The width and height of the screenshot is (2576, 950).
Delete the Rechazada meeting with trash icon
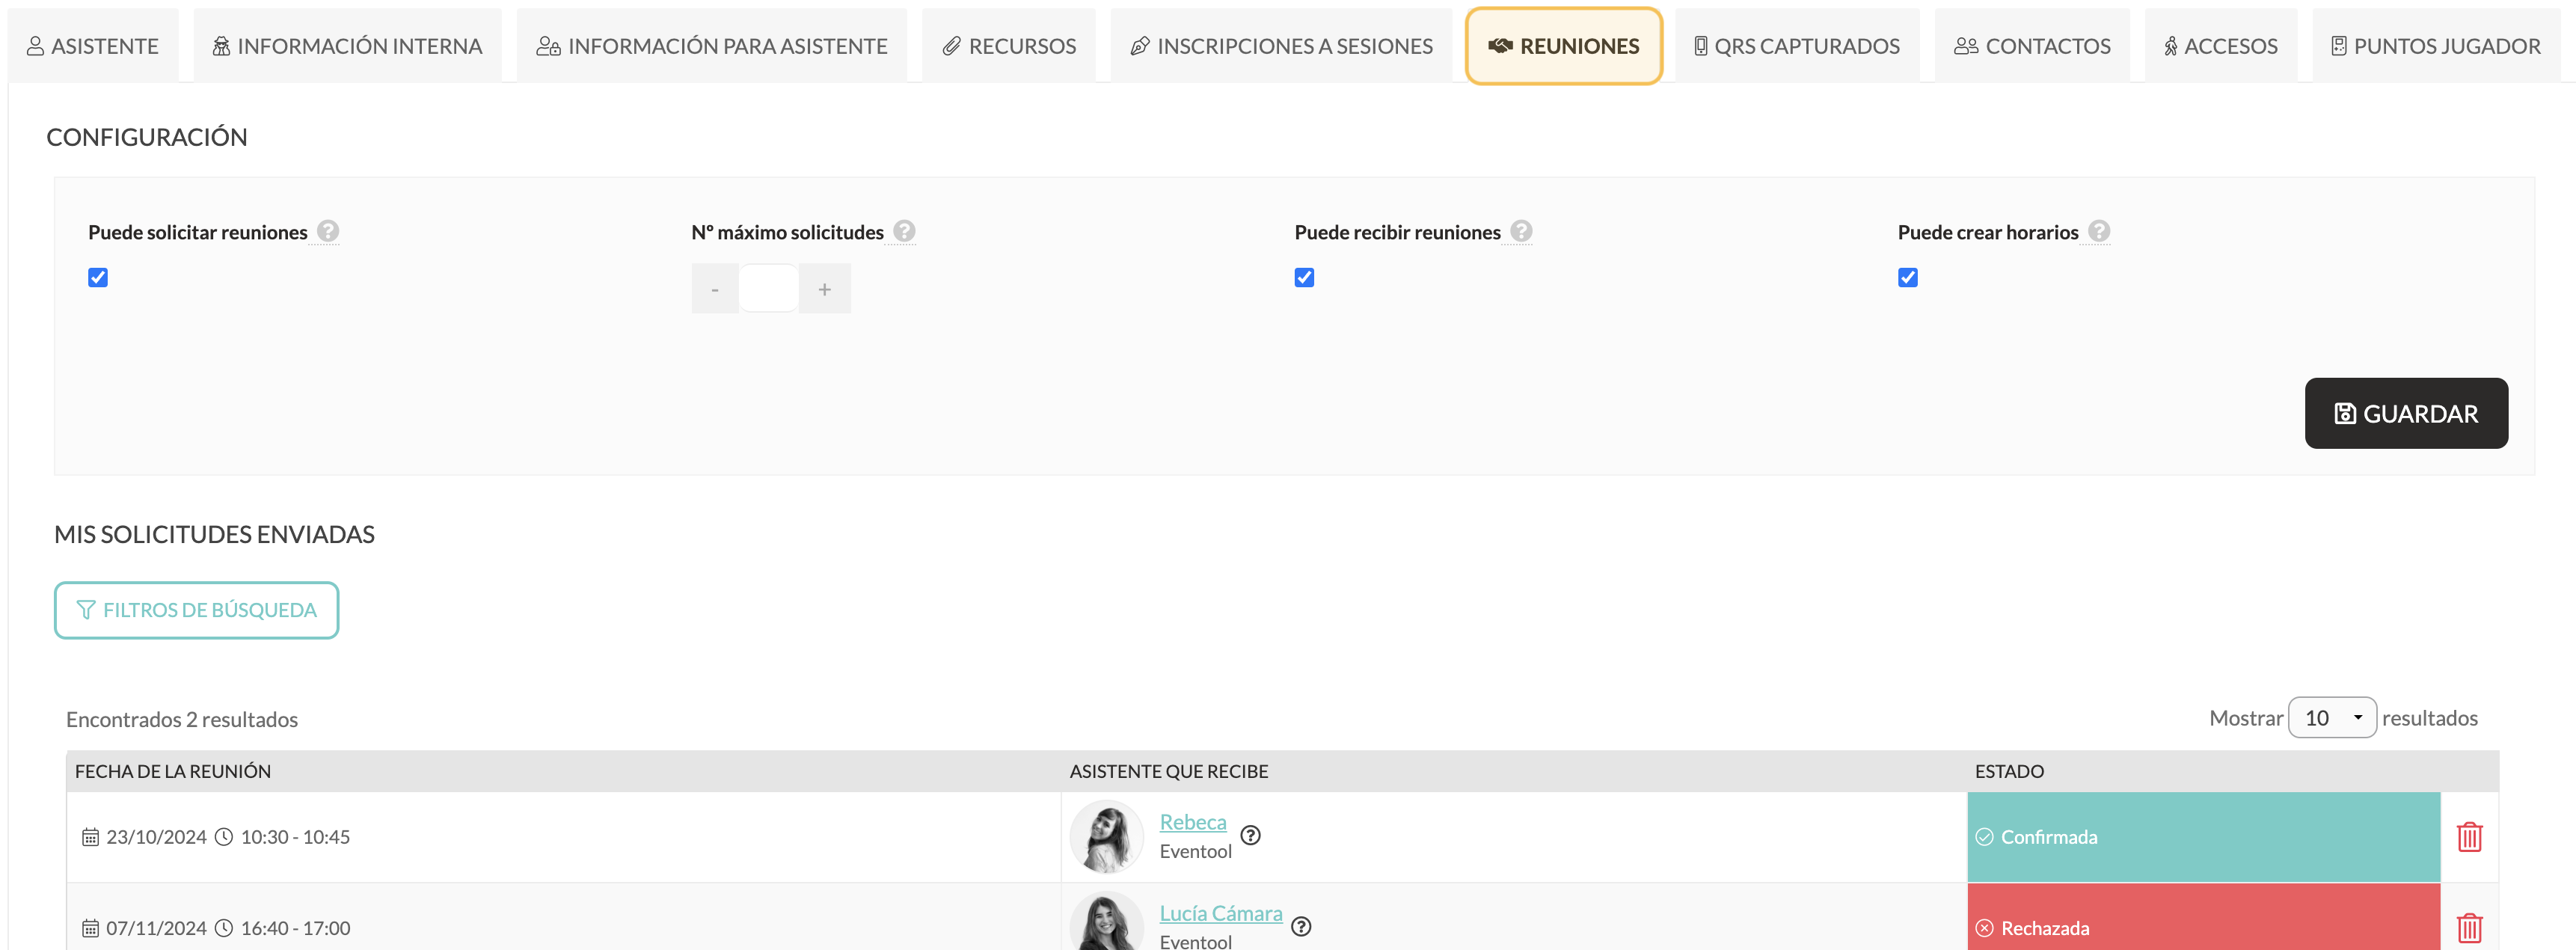(x=2469, y=928)
